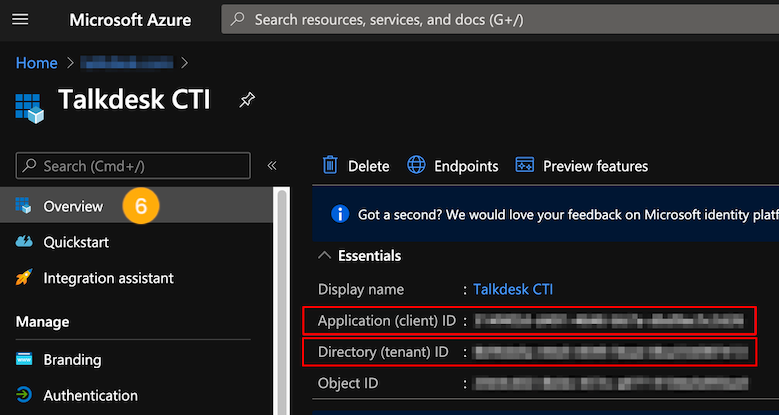The width and height of the screenshot is (779, 415).
Task: Focus the top resource search bar
Action: (x=500, y=20)
